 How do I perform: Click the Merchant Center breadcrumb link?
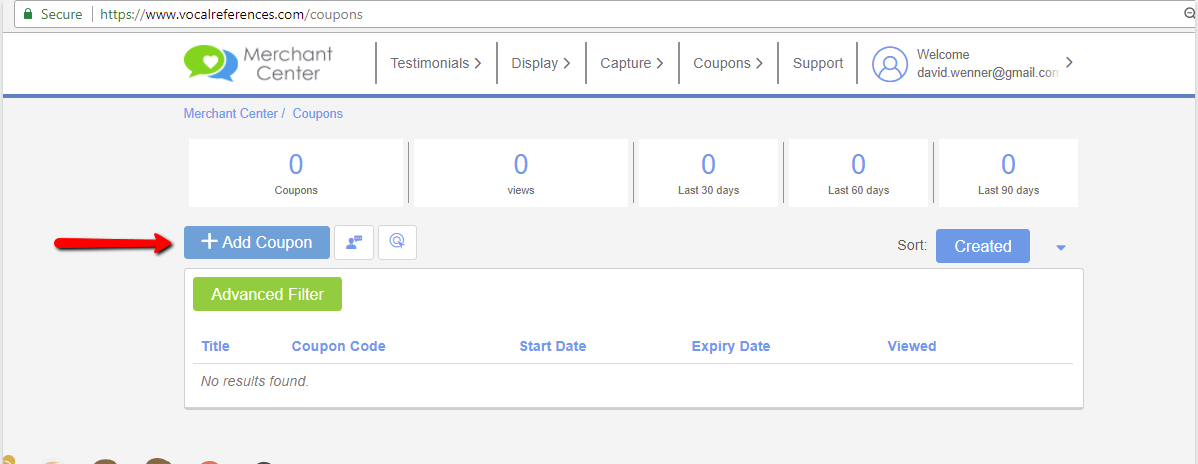[231, 114]
